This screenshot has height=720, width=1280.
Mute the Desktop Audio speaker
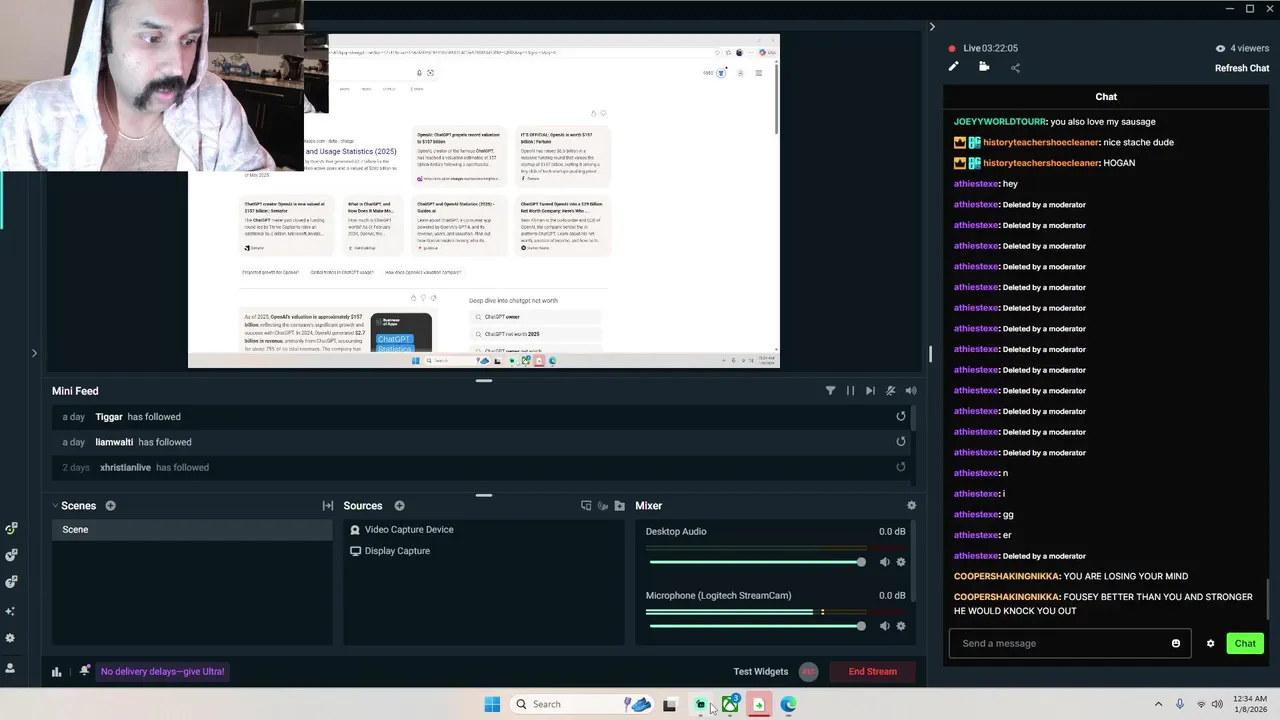click(884, 562)
